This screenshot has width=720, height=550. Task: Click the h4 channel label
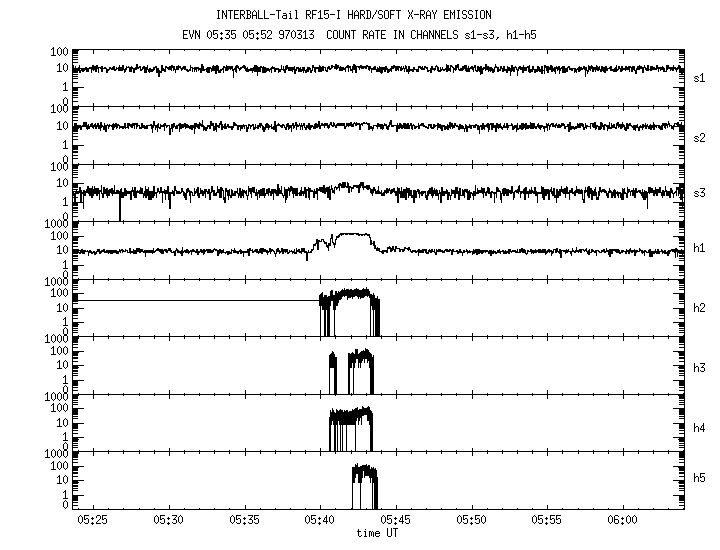[700, 428]
